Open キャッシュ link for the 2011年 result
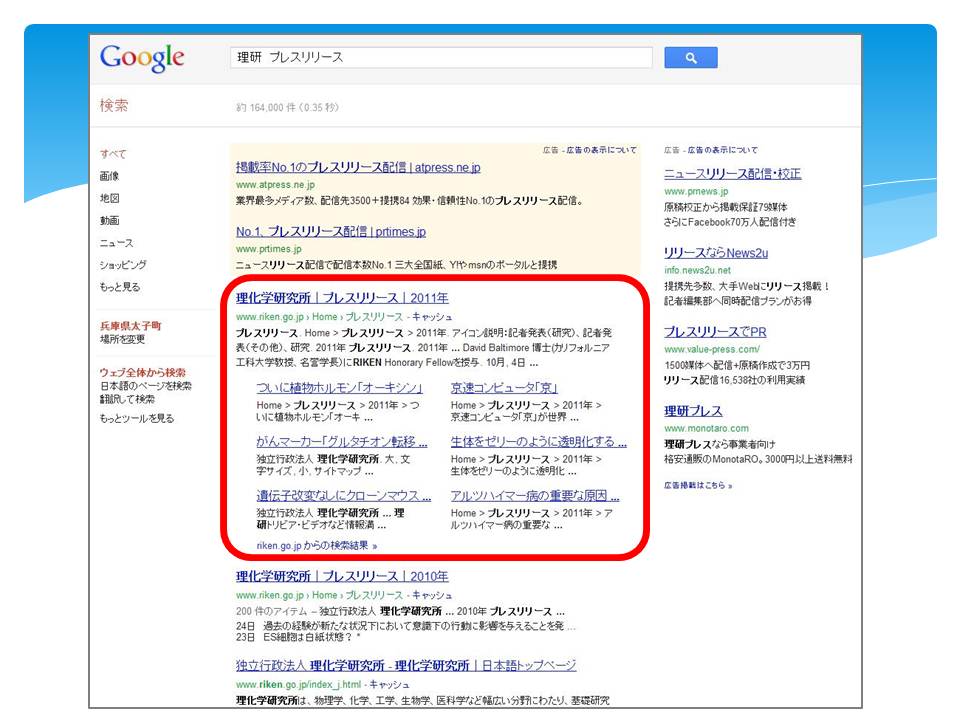The image size is (960, 720). [432, 317]
